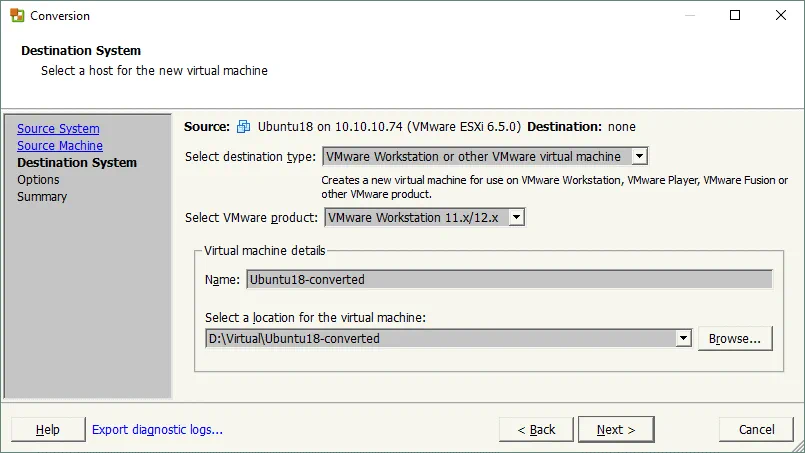Click the Conversion app icon in title bar

(17, 15)
